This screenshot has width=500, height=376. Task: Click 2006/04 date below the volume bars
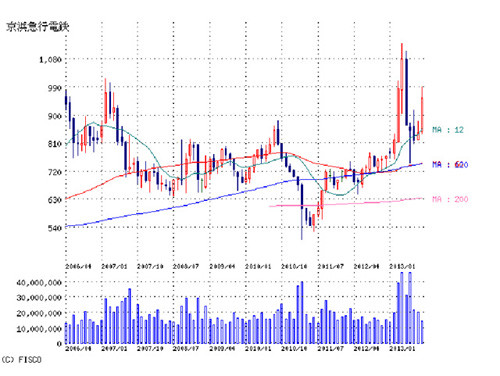[78, 348]
